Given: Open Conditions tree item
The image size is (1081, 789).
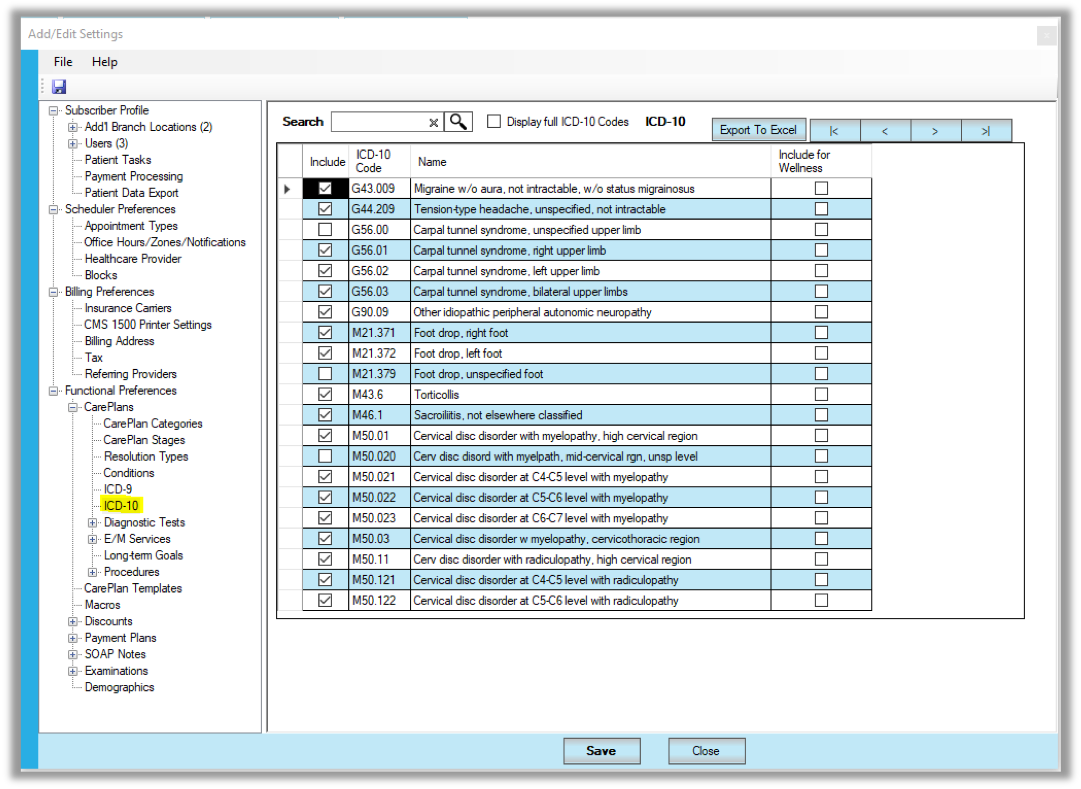Looking at the screenshot, I should [129, 473].
